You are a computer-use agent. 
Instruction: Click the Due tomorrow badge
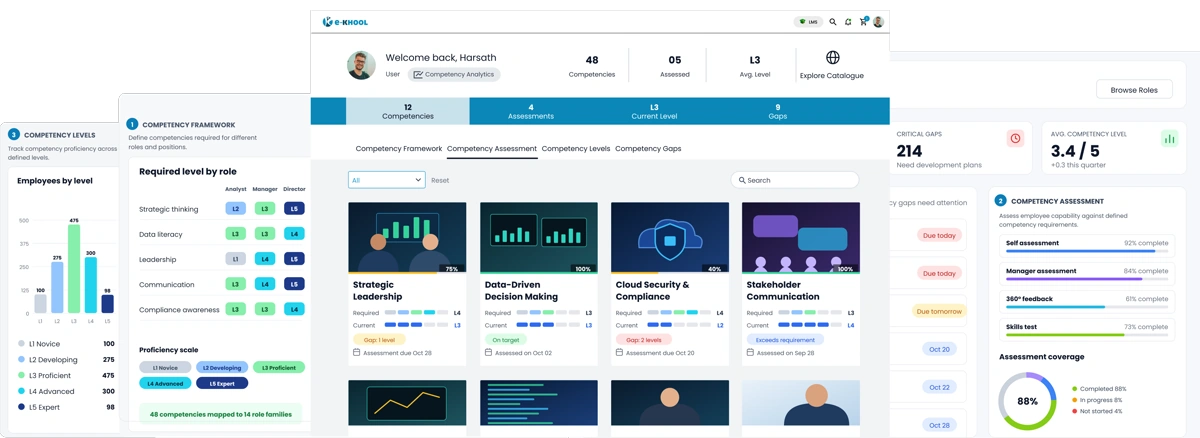point(939,311)
